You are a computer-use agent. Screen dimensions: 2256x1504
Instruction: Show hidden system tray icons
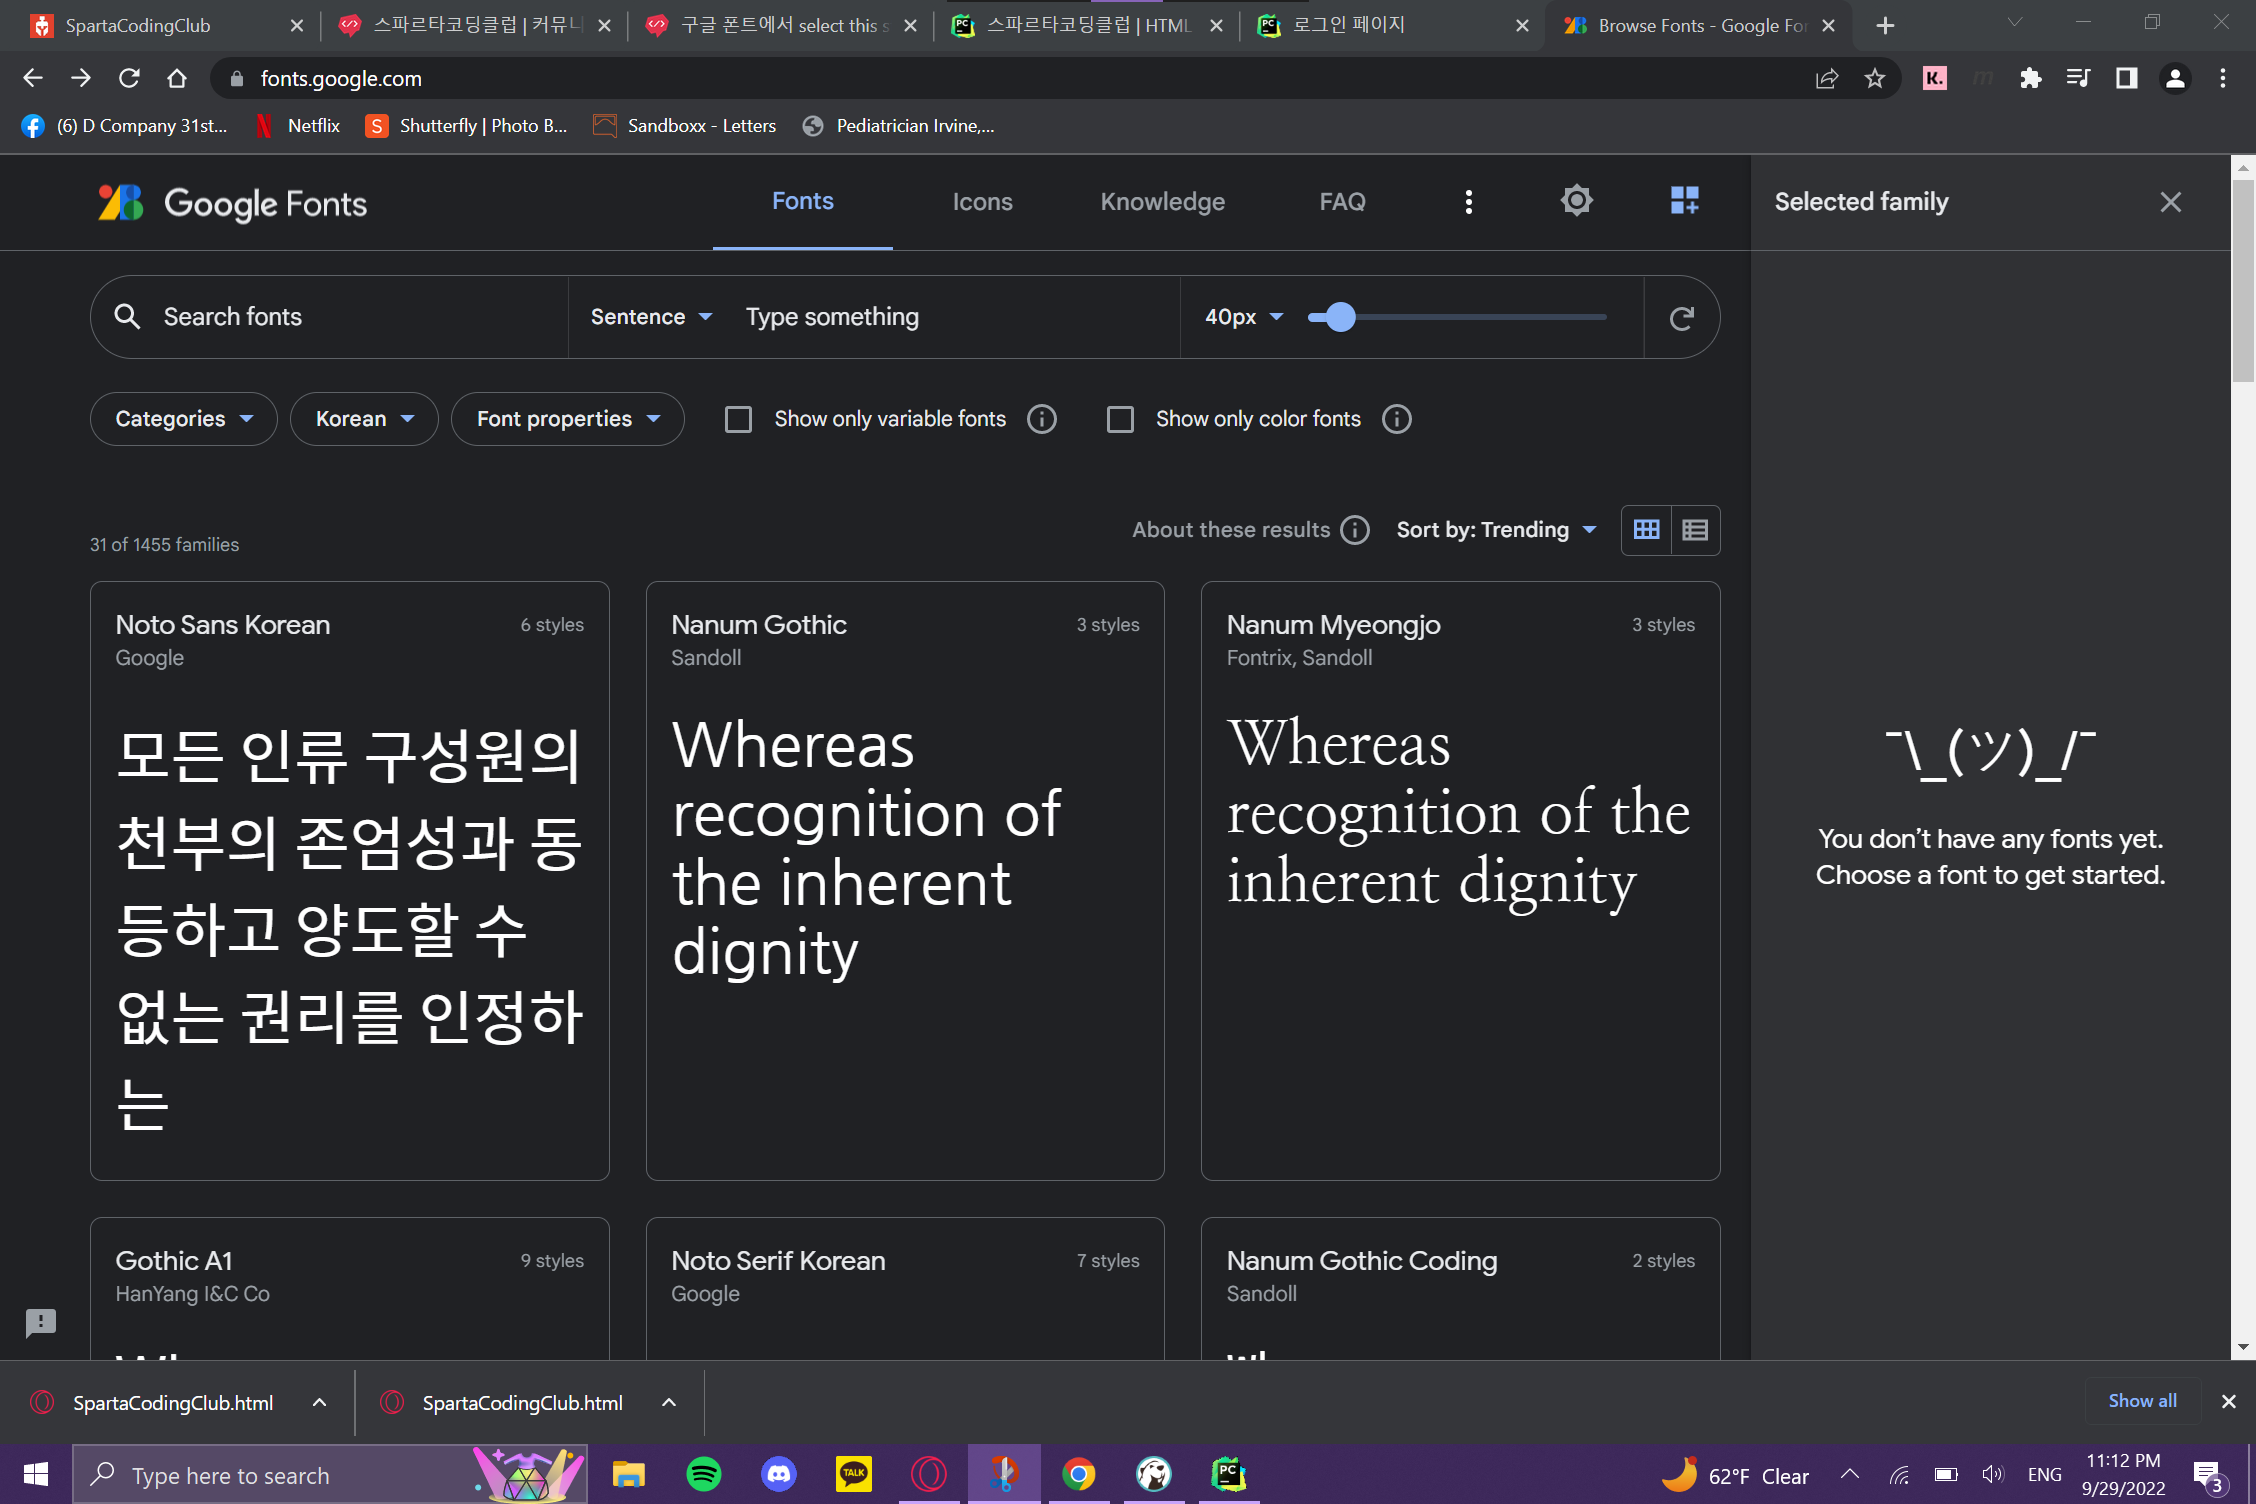pyautogui.click(x=1850, y=1474)
